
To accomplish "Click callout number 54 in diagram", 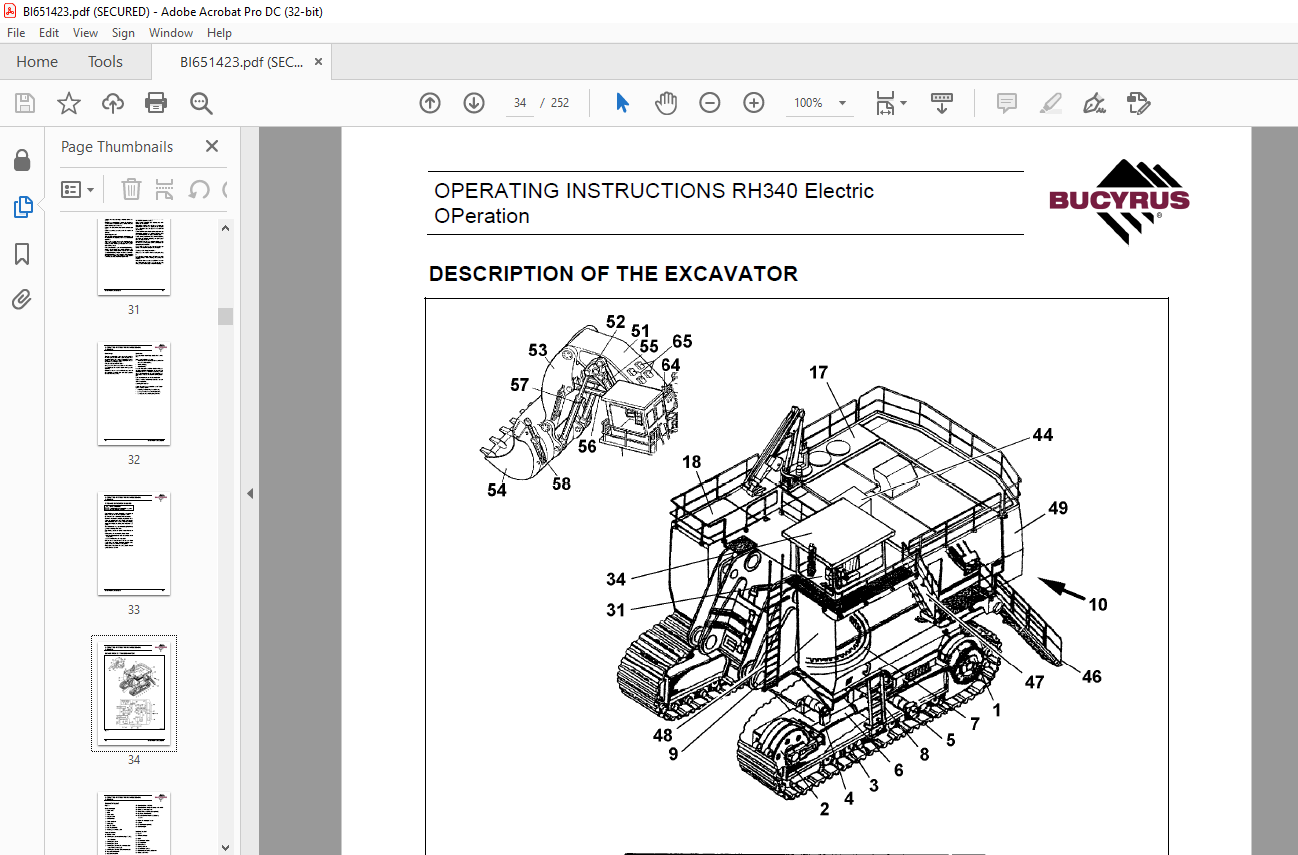I will point(497,490).
